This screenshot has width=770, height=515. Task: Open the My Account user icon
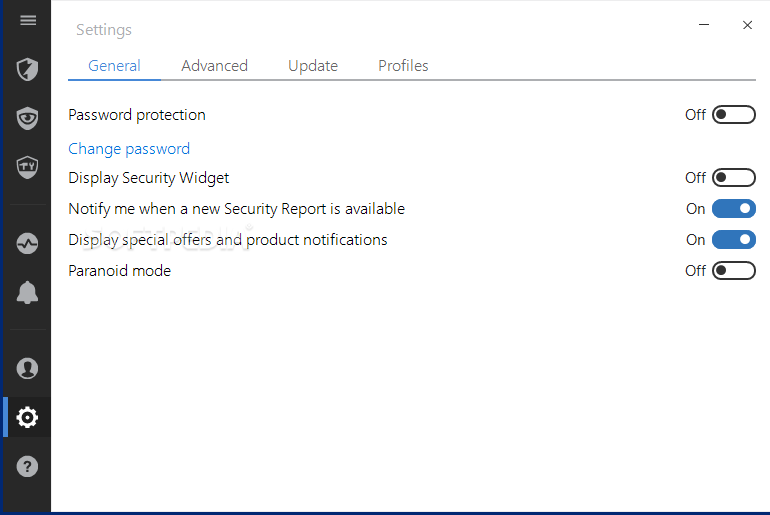28,368
